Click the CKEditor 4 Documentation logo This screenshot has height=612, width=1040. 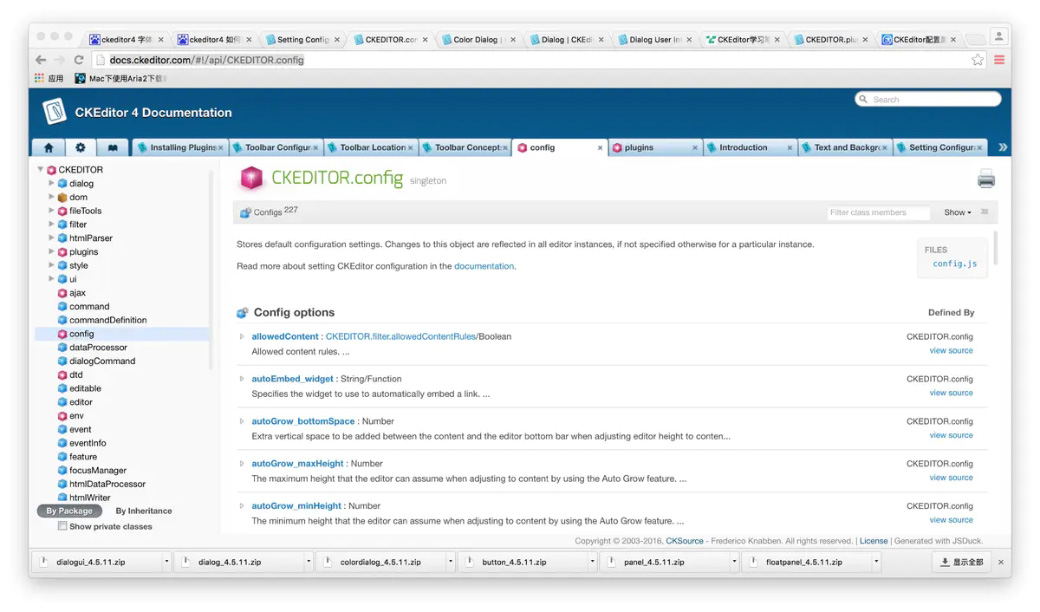click(x=55, y=112)
